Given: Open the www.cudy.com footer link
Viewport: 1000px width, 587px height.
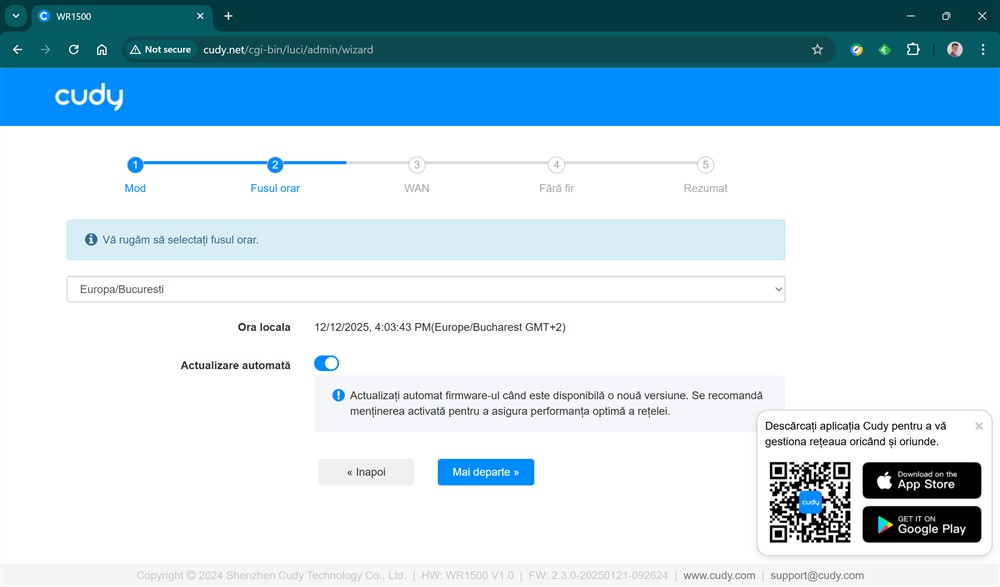Looking at the screenshot, I should click(x=719, y=576).
